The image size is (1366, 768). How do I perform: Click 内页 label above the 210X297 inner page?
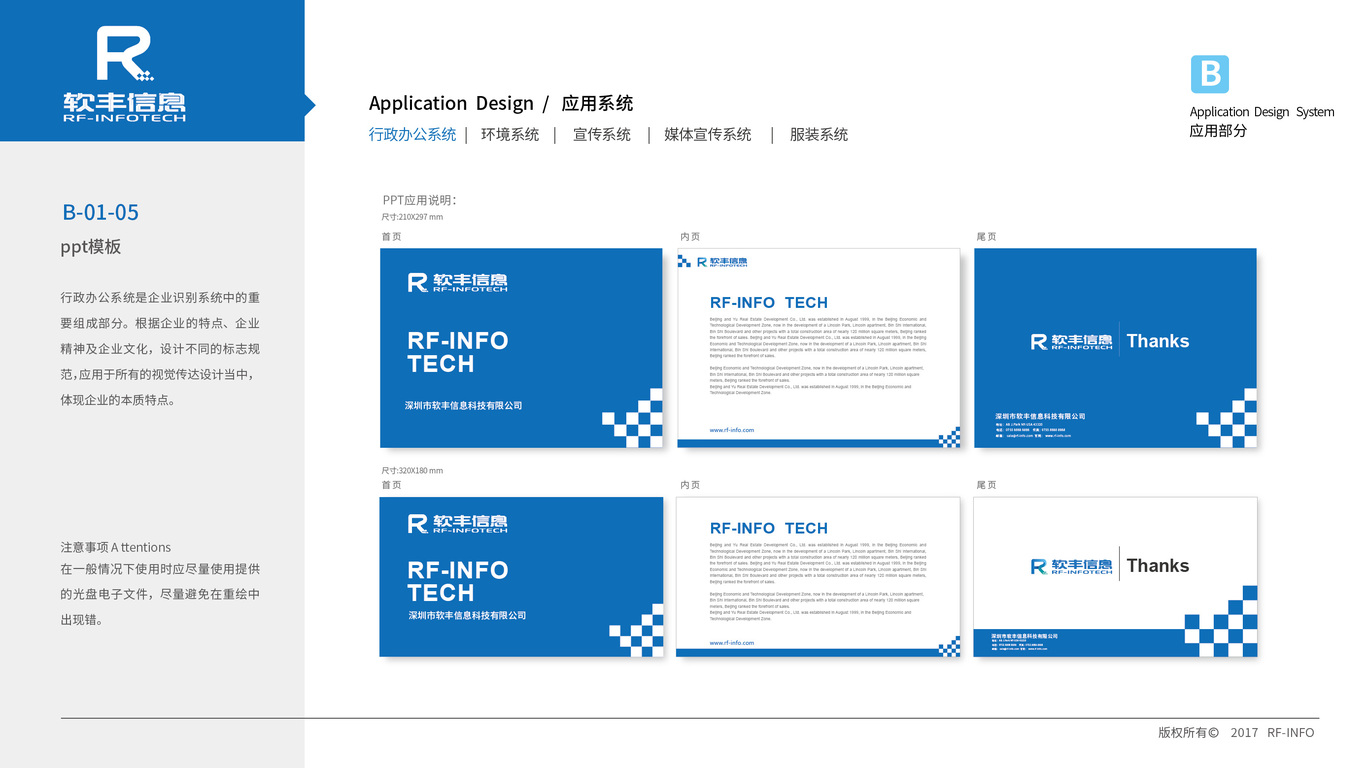coord(690,237)
